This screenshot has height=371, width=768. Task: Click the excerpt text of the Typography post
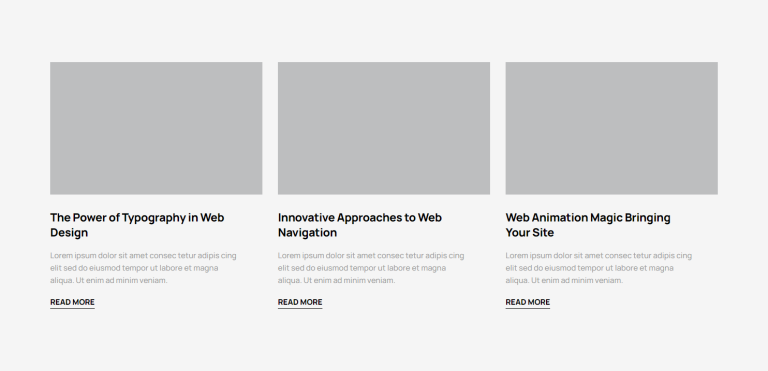(x=143, y=268)
